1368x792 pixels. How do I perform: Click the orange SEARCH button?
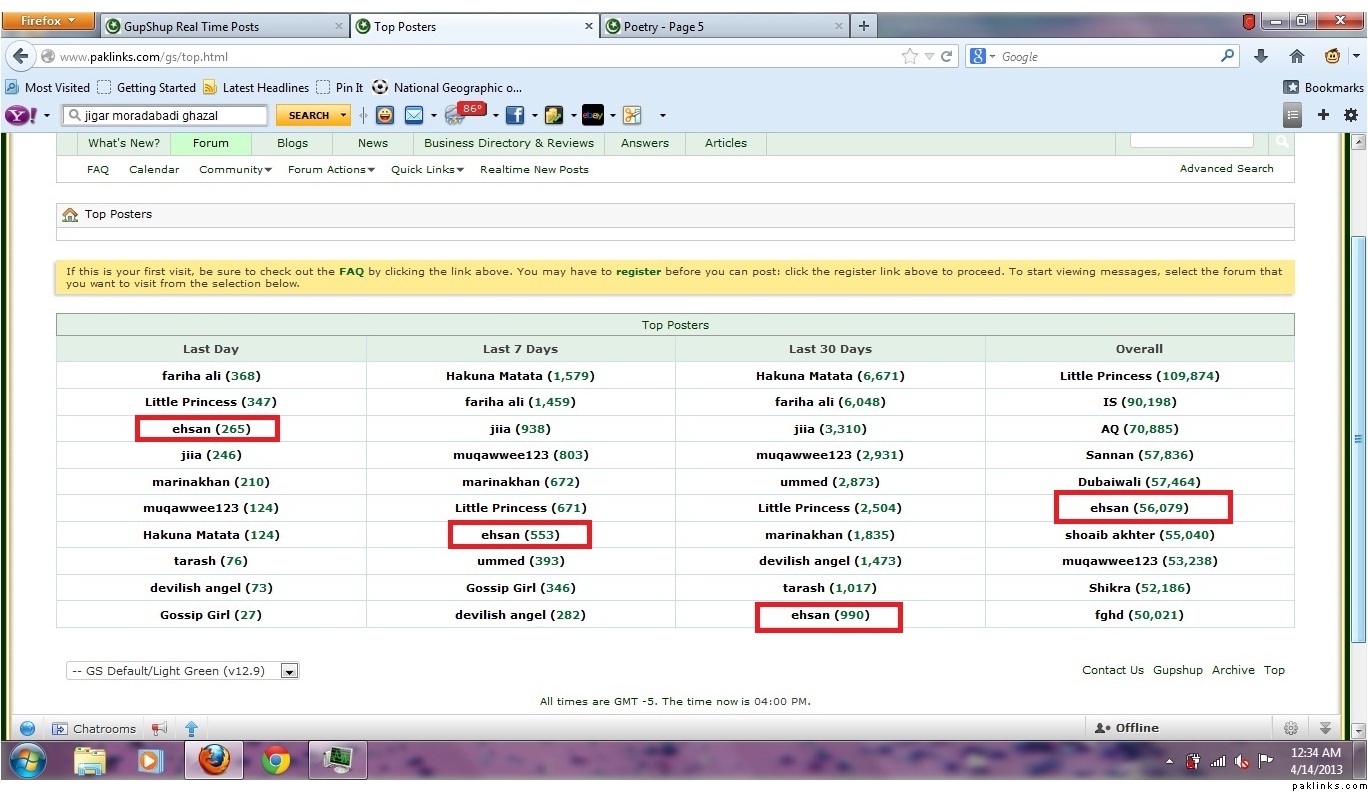[x=309, y=115]
